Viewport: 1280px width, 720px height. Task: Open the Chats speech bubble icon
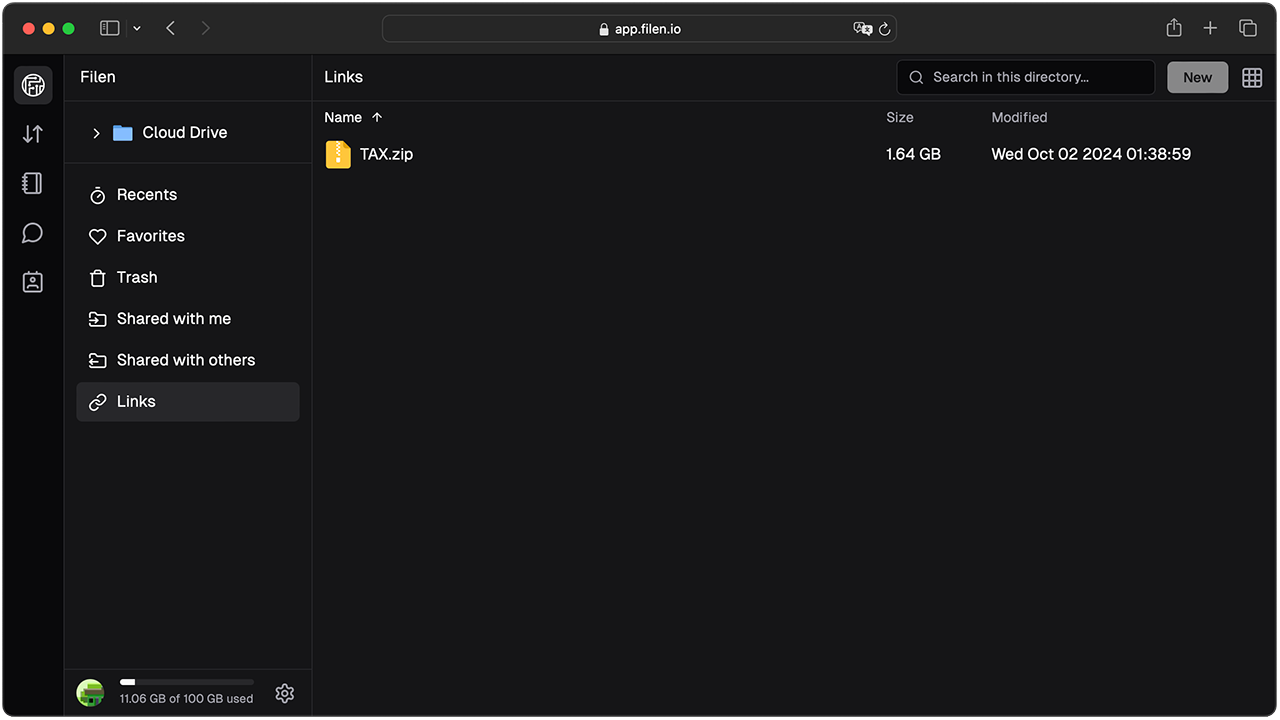tap(33, 233)
